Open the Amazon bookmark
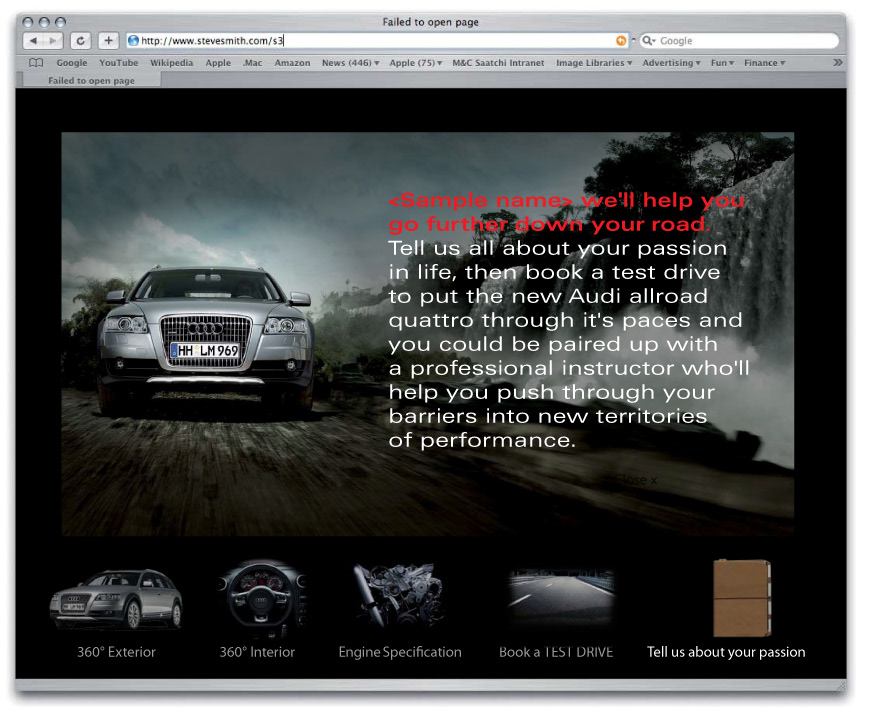Viewport: 869px width, 708px height. [292, 63]
